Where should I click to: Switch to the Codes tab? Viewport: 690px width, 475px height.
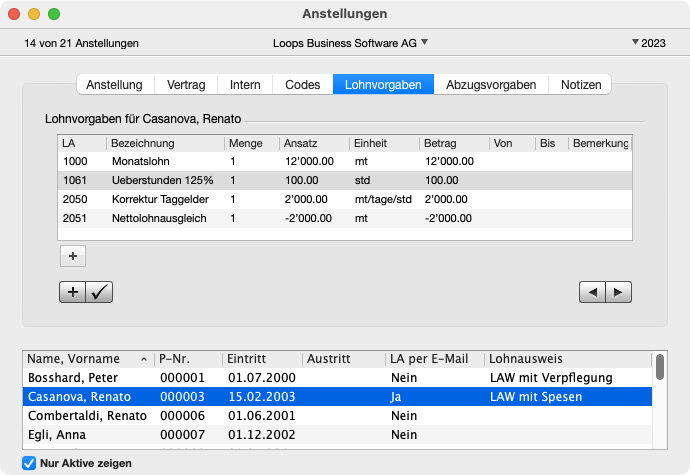pyautogui.click(x=302, y=85)
